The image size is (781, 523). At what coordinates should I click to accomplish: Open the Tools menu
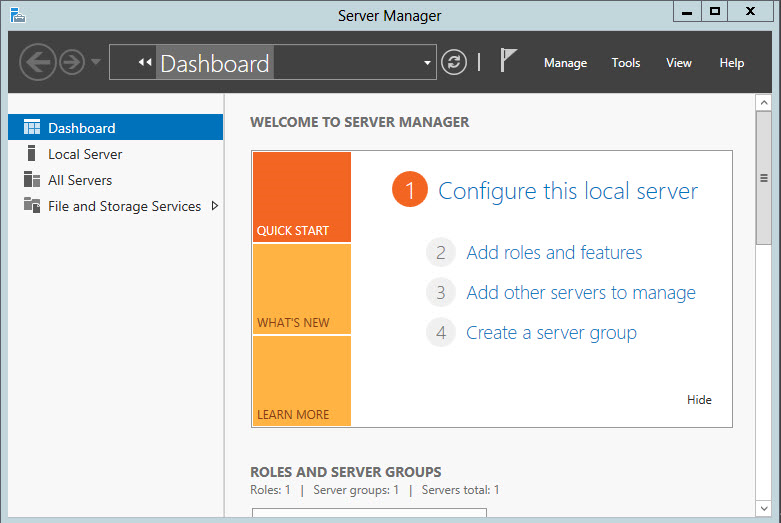pyautogui.click(x=626, y=63)
